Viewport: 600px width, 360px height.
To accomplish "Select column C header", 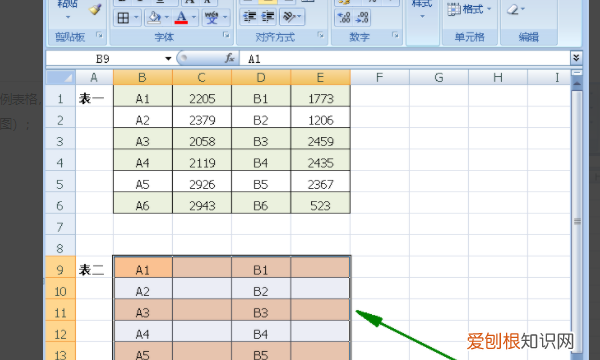I will [x=202, y=78].
